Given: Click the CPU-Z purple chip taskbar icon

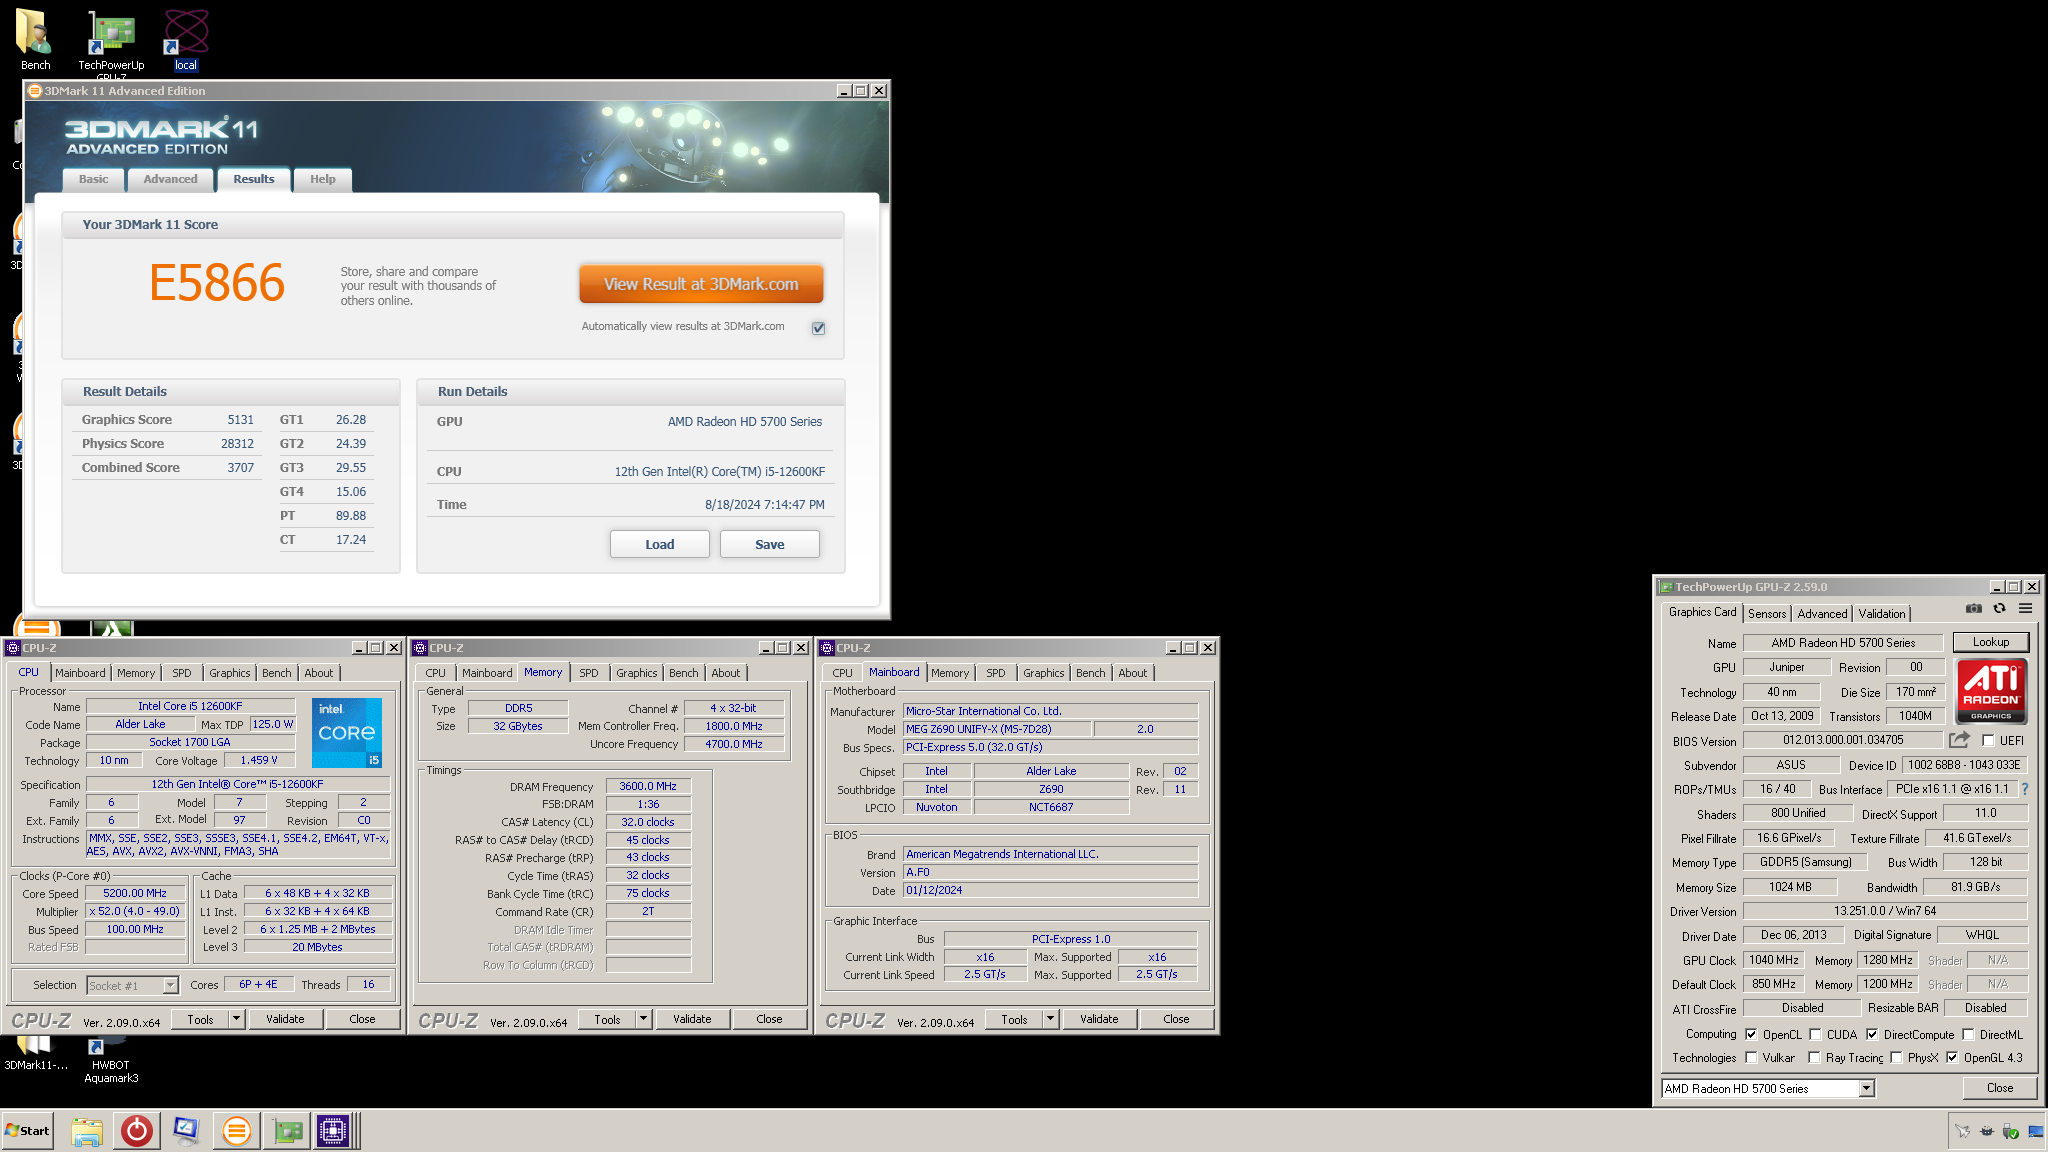Looking at the screenshot, I should coord(333,1131).
